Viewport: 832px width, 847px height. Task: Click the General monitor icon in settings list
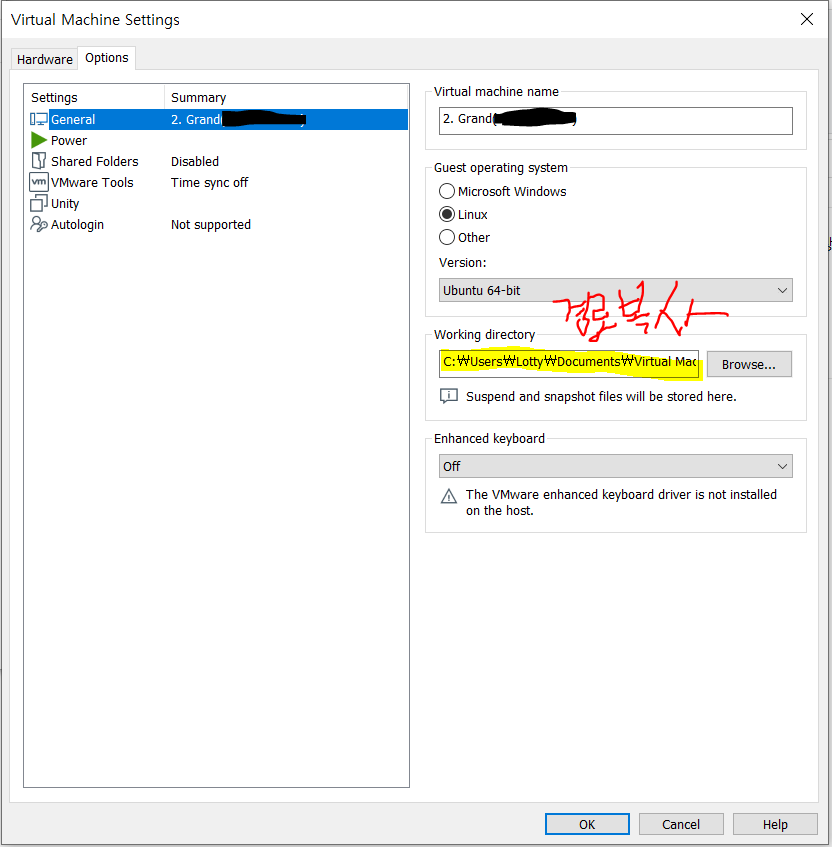(x=38, y=119)
